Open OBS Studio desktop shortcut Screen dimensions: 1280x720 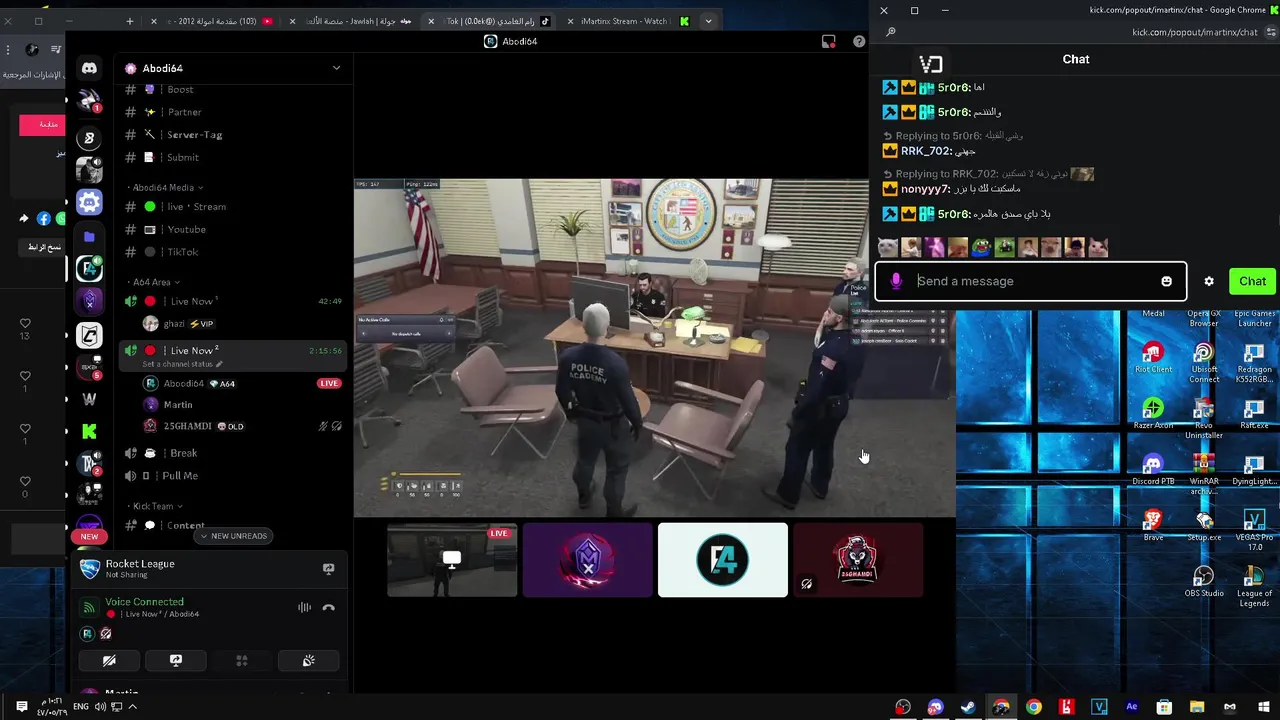(x=1204, y=582)
